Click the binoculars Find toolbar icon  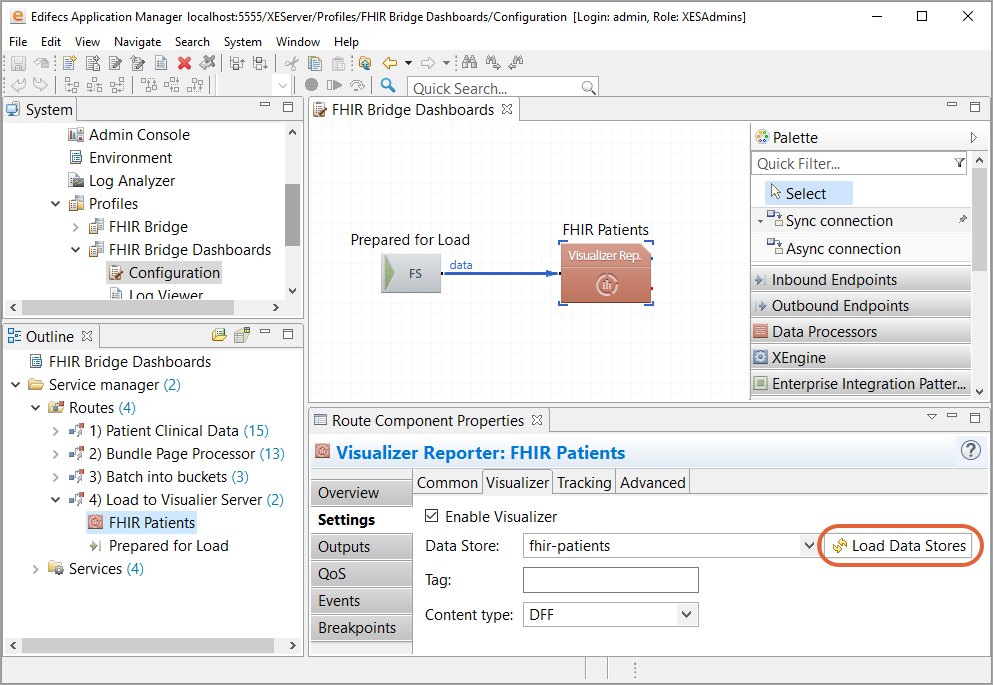pos(469,62)
